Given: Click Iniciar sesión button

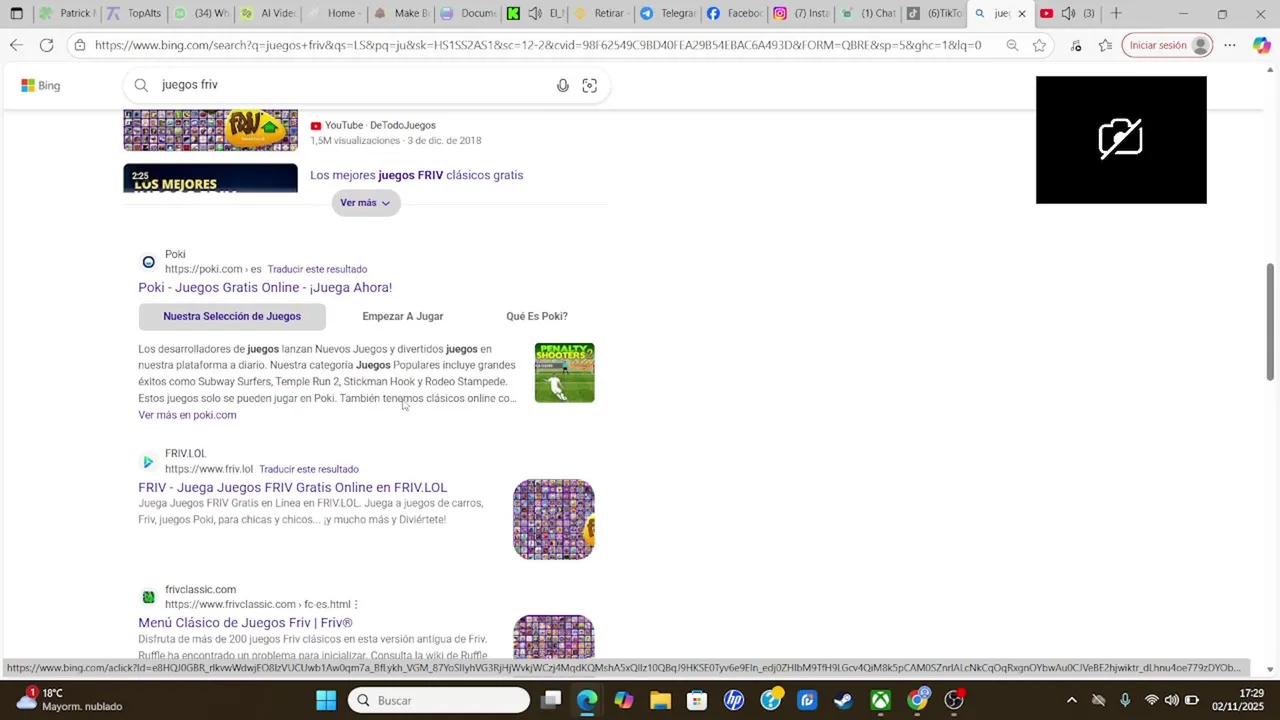Looking at the screenshot, I should point(1168,45).
